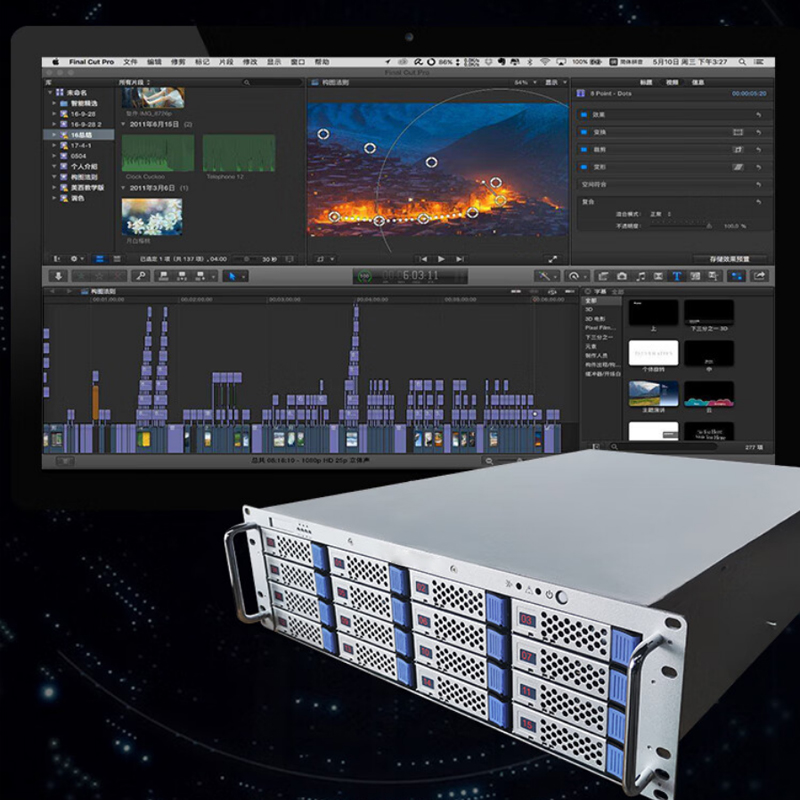
Task: Open the Photos browser camera icon
Action: [x=621, y=276]
